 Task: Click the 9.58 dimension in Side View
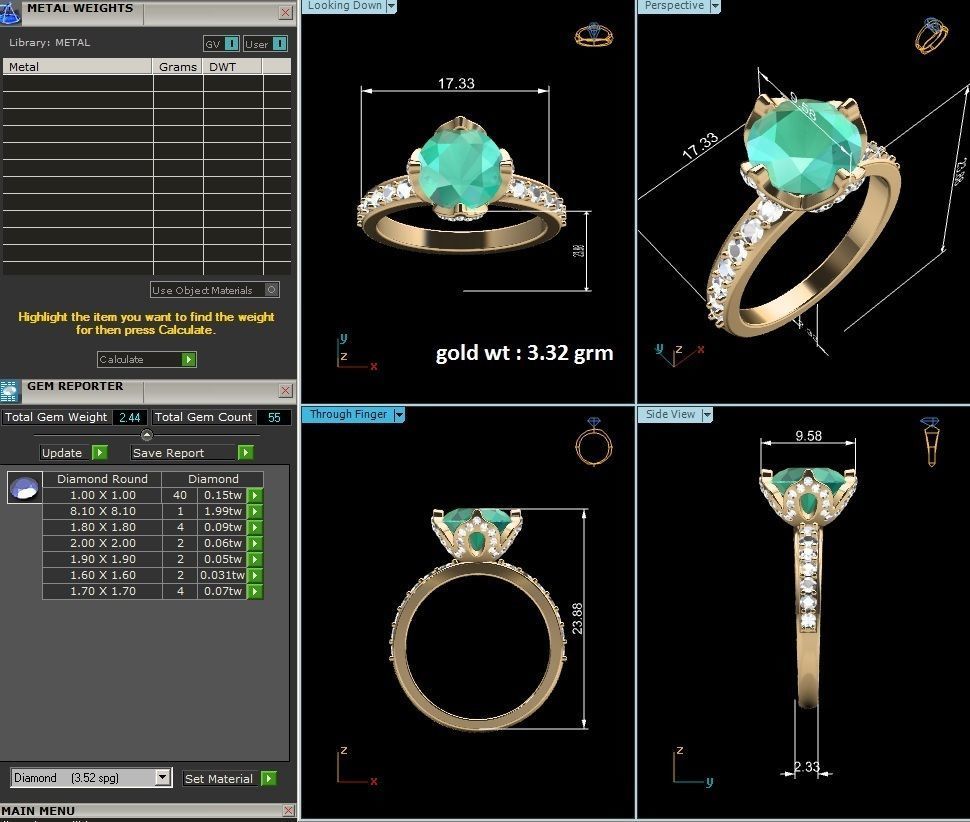click(809, 436)
